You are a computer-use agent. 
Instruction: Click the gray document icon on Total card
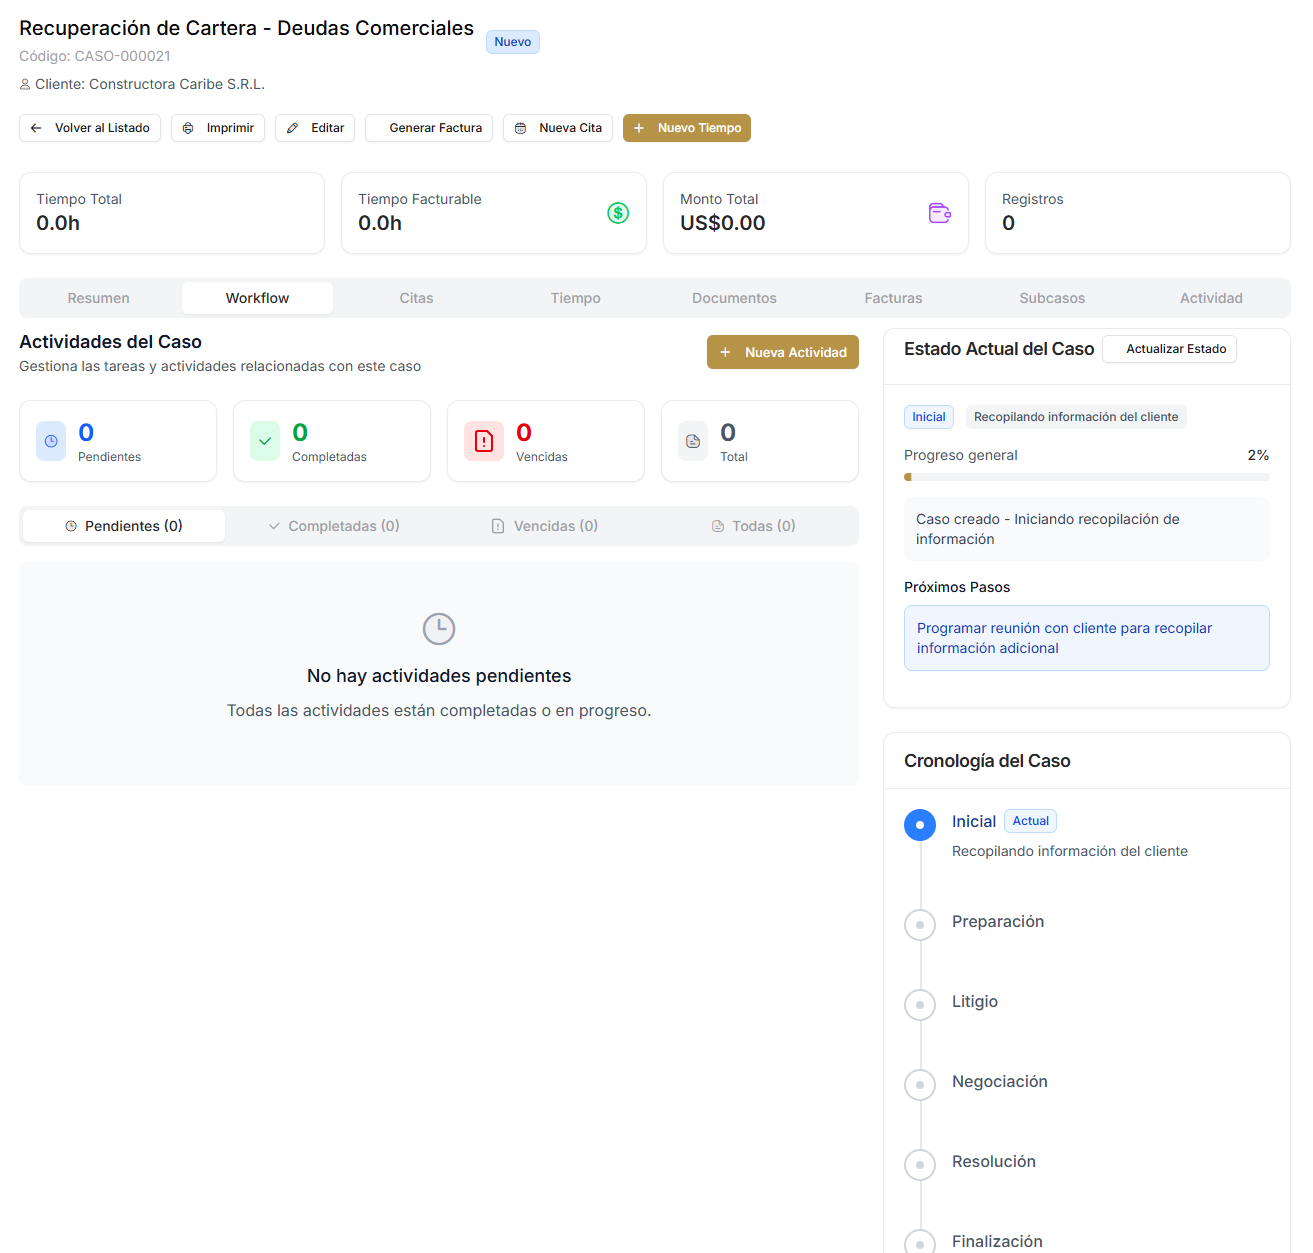click(693, 441)
